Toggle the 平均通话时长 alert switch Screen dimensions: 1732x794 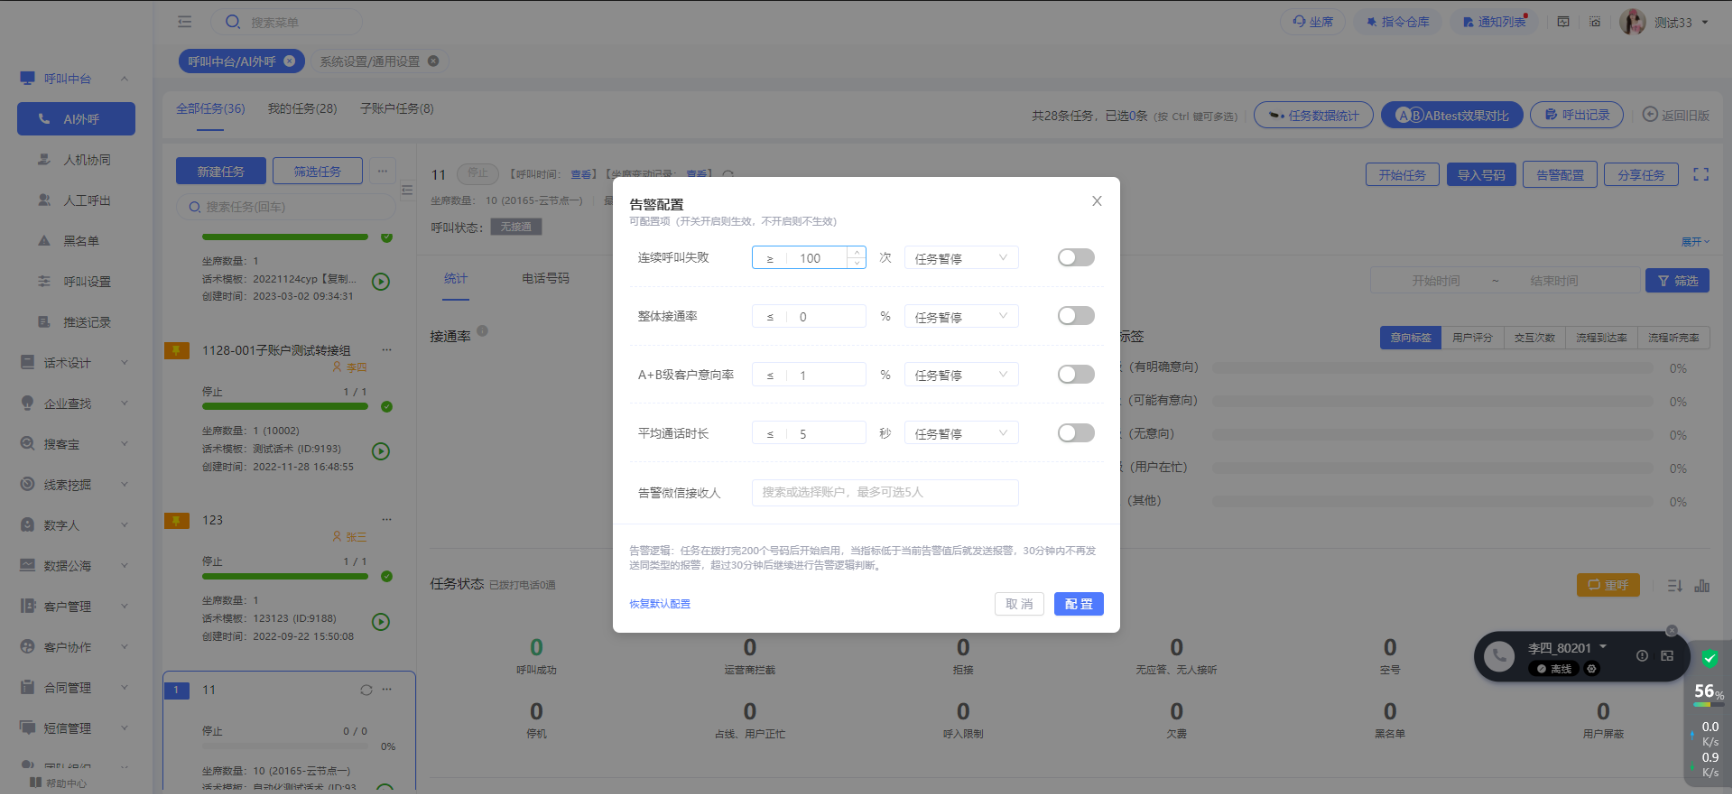click(1076, 433)
